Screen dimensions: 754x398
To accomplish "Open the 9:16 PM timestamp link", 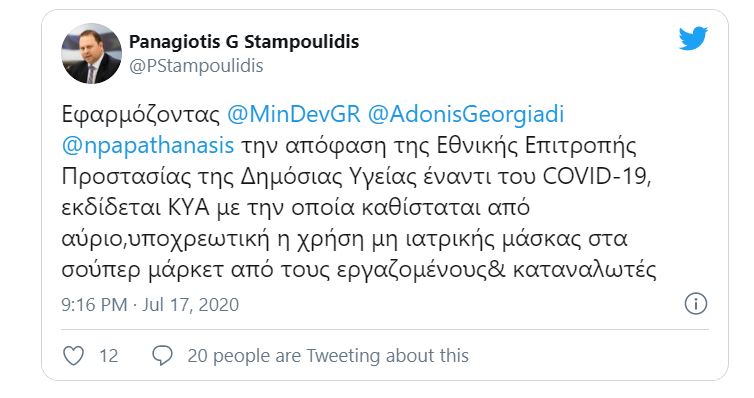I will tap(94, 305).
